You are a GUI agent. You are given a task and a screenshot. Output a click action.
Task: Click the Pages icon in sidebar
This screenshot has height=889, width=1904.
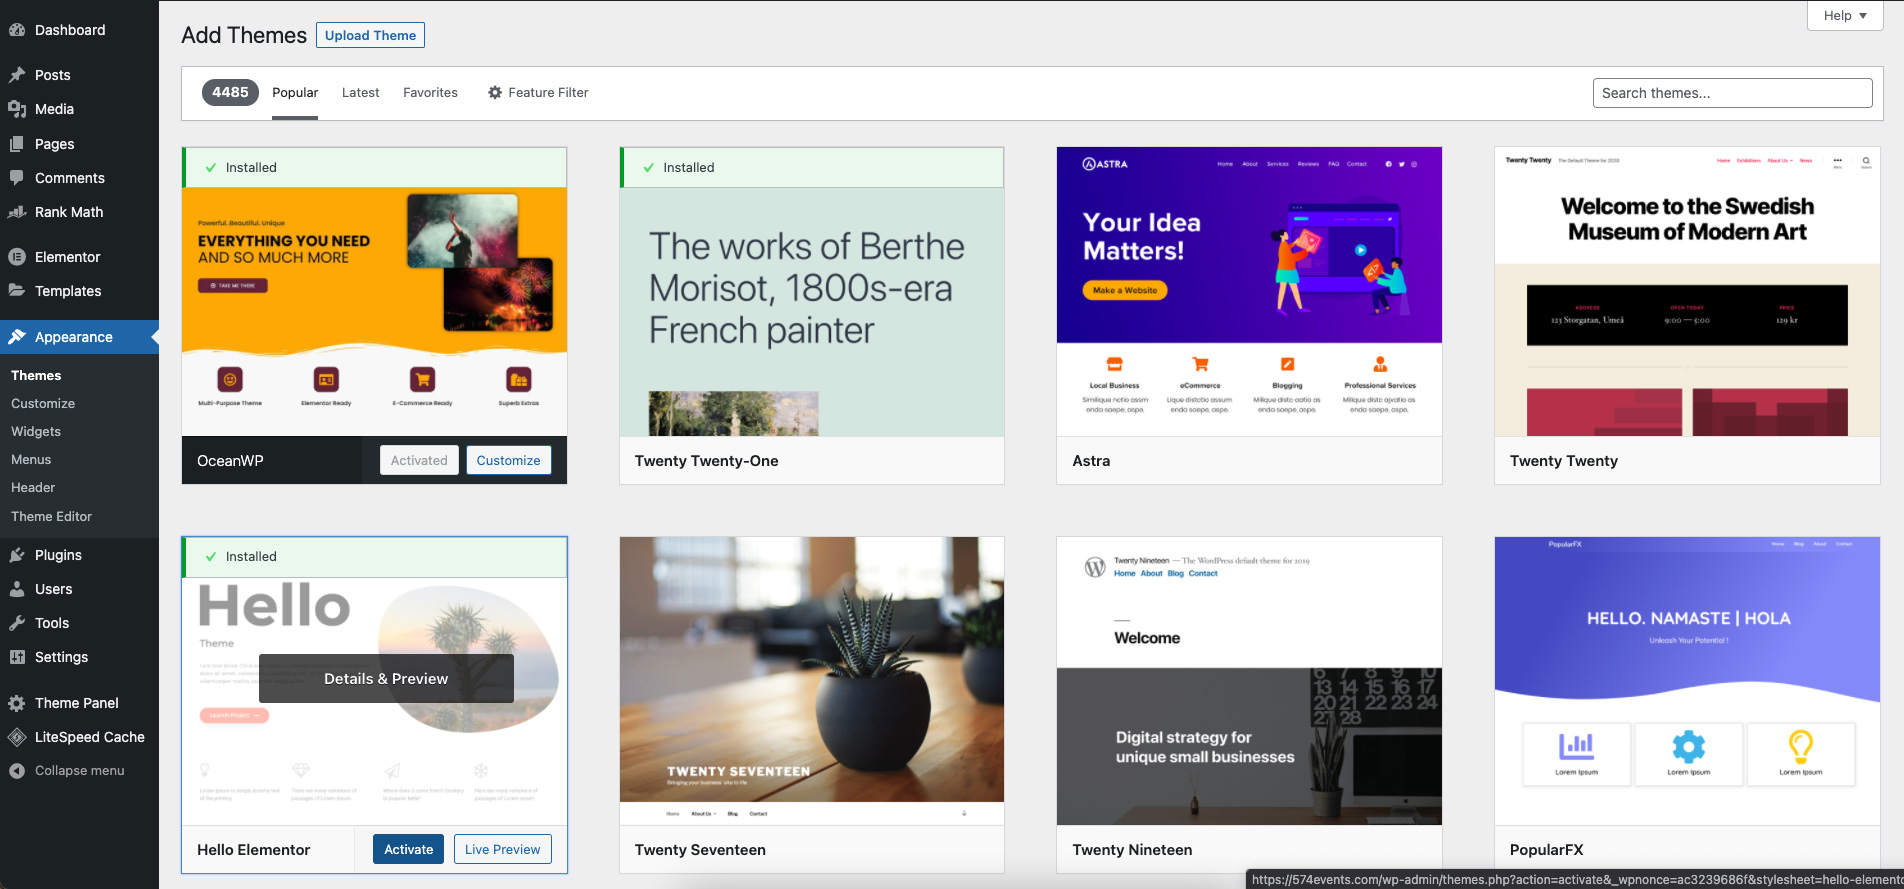coord(17,144)
